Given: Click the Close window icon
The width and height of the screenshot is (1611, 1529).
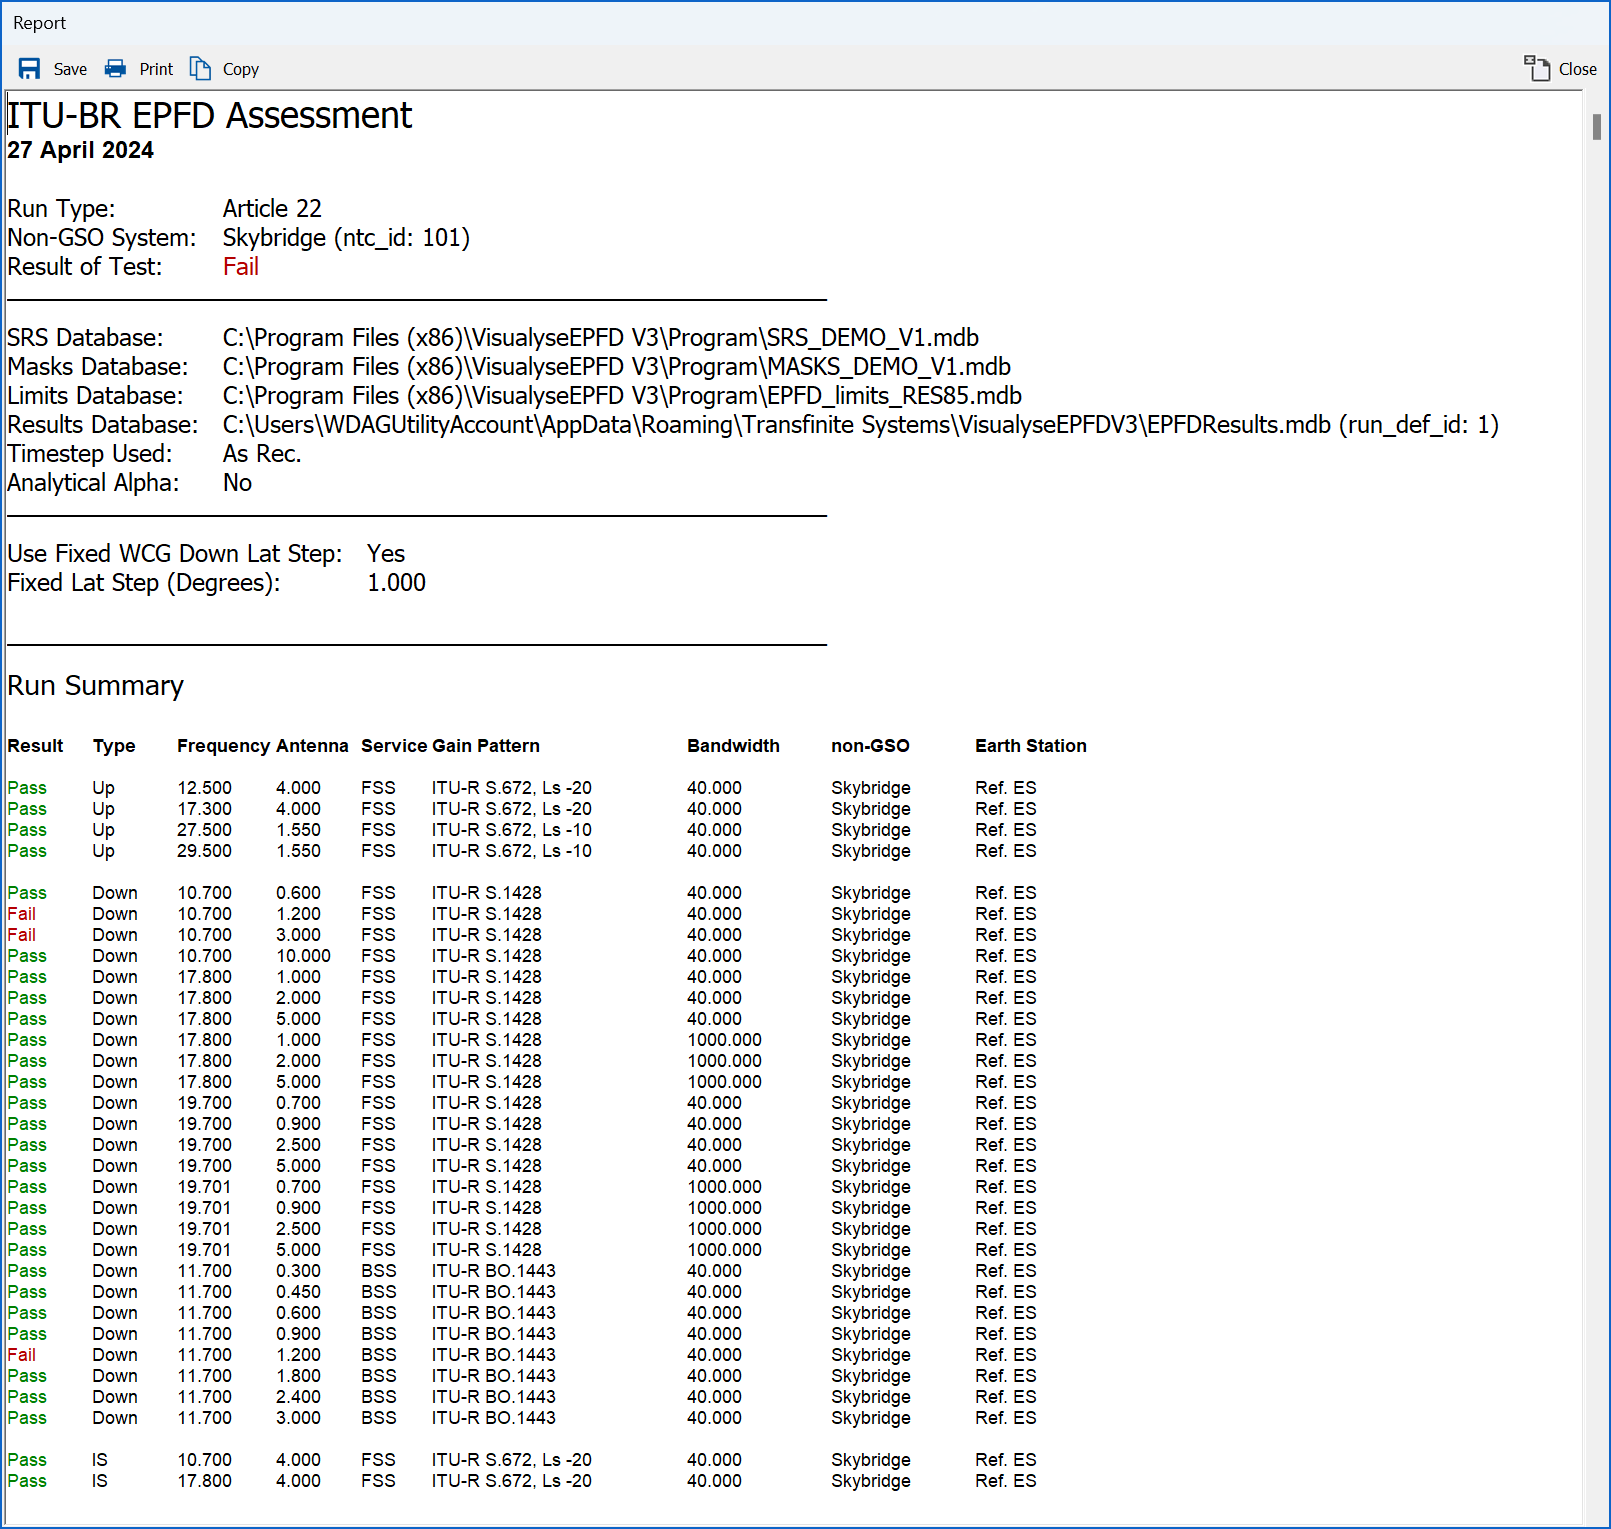Looking at the screenshot, I should 1537,68.
